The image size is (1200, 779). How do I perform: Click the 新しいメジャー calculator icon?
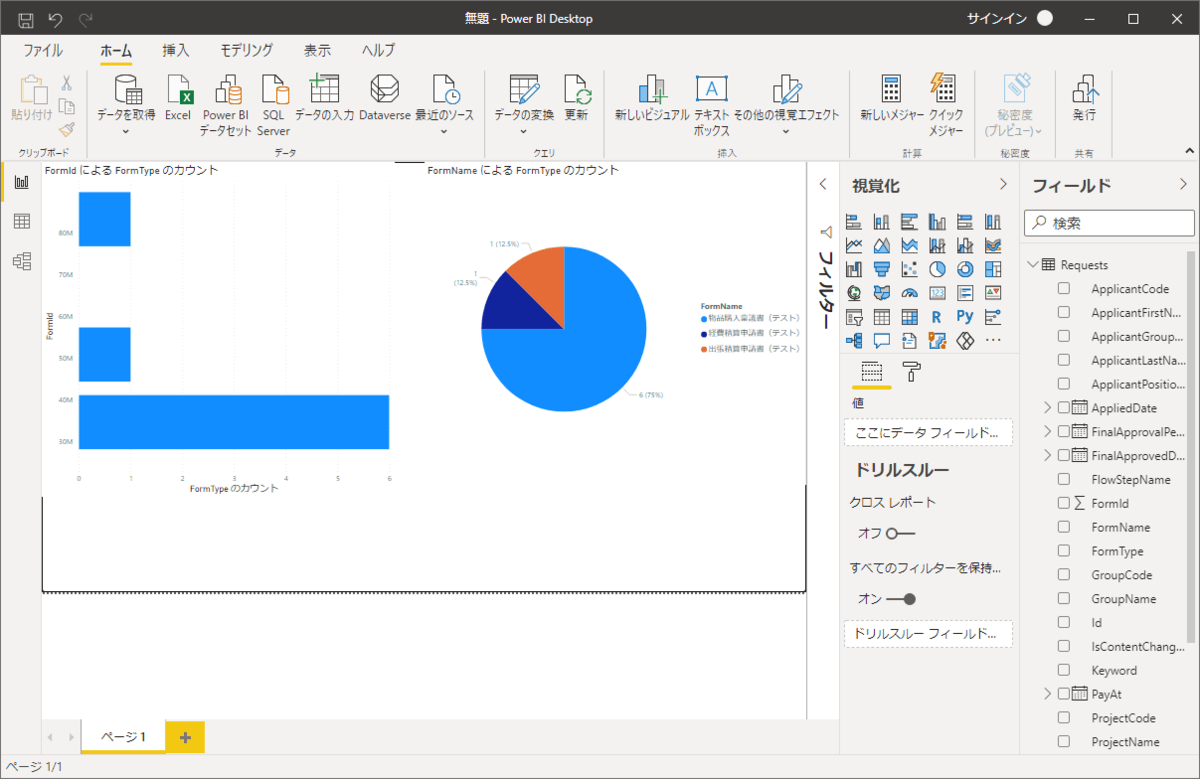pos(891,92)
